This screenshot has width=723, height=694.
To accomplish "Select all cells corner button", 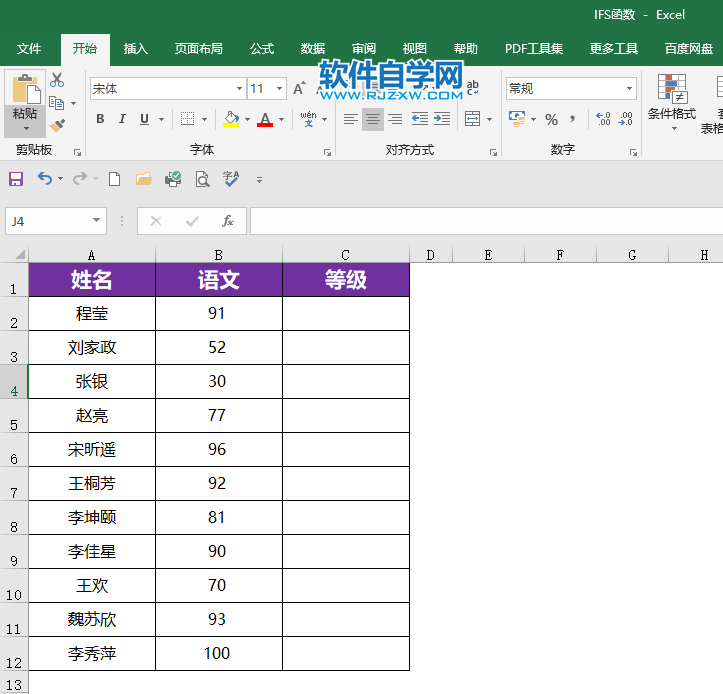I will coord(19,255).
